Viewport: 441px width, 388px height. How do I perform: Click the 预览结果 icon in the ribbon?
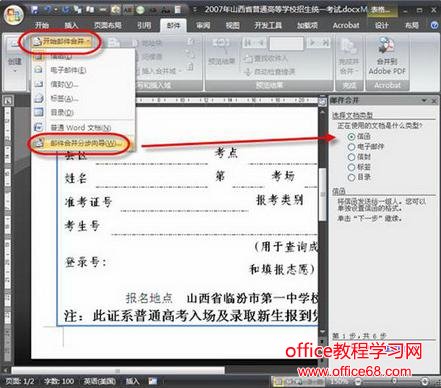(x=221, y=45)
